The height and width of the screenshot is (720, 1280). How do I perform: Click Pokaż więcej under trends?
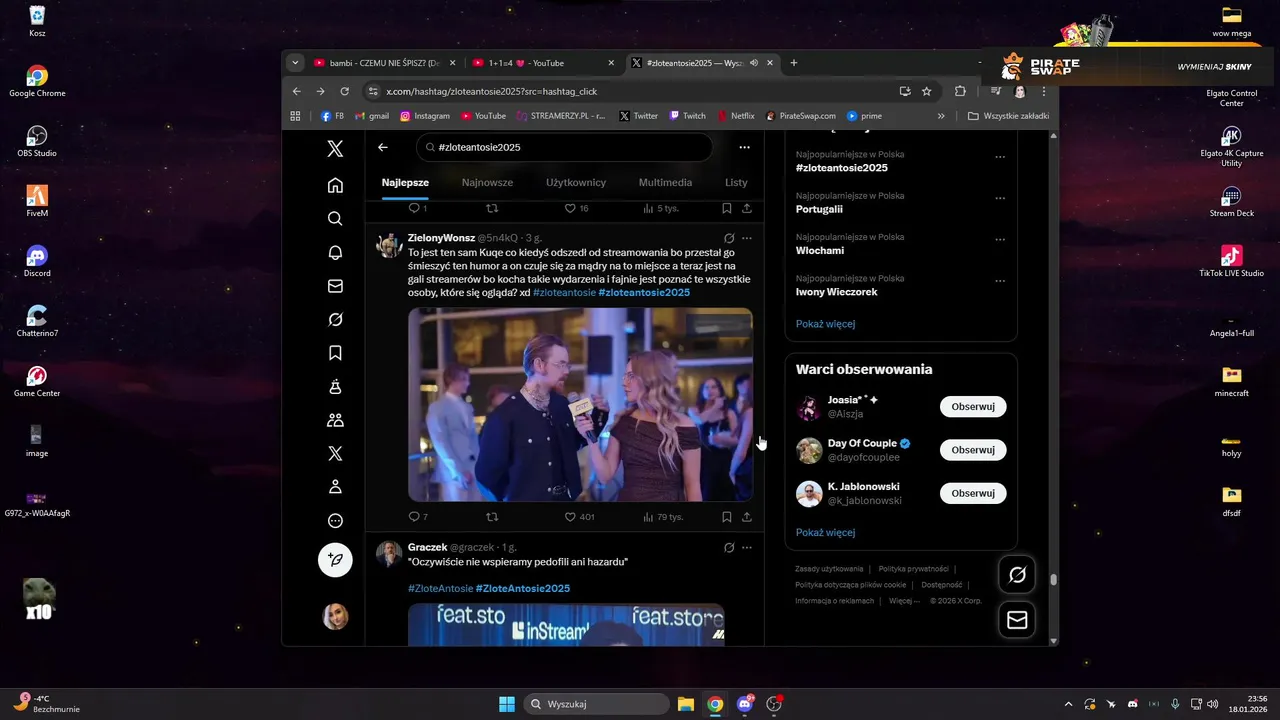pos(825,324)
